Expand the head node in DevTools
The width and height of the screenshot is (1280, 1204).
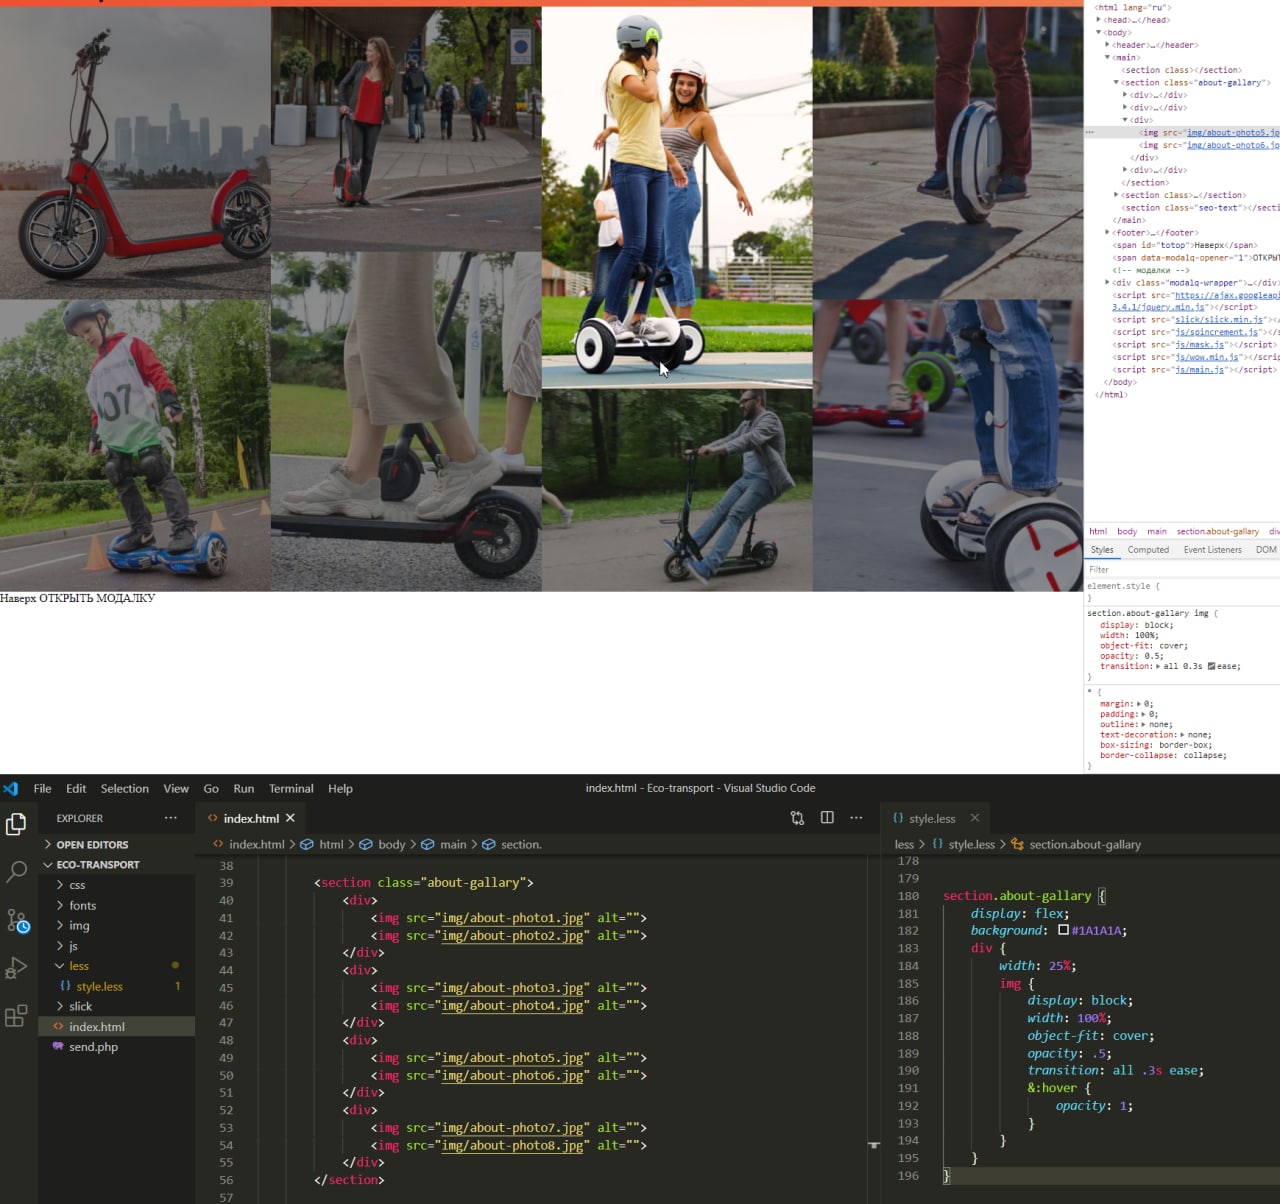[x=1099, y=20]
